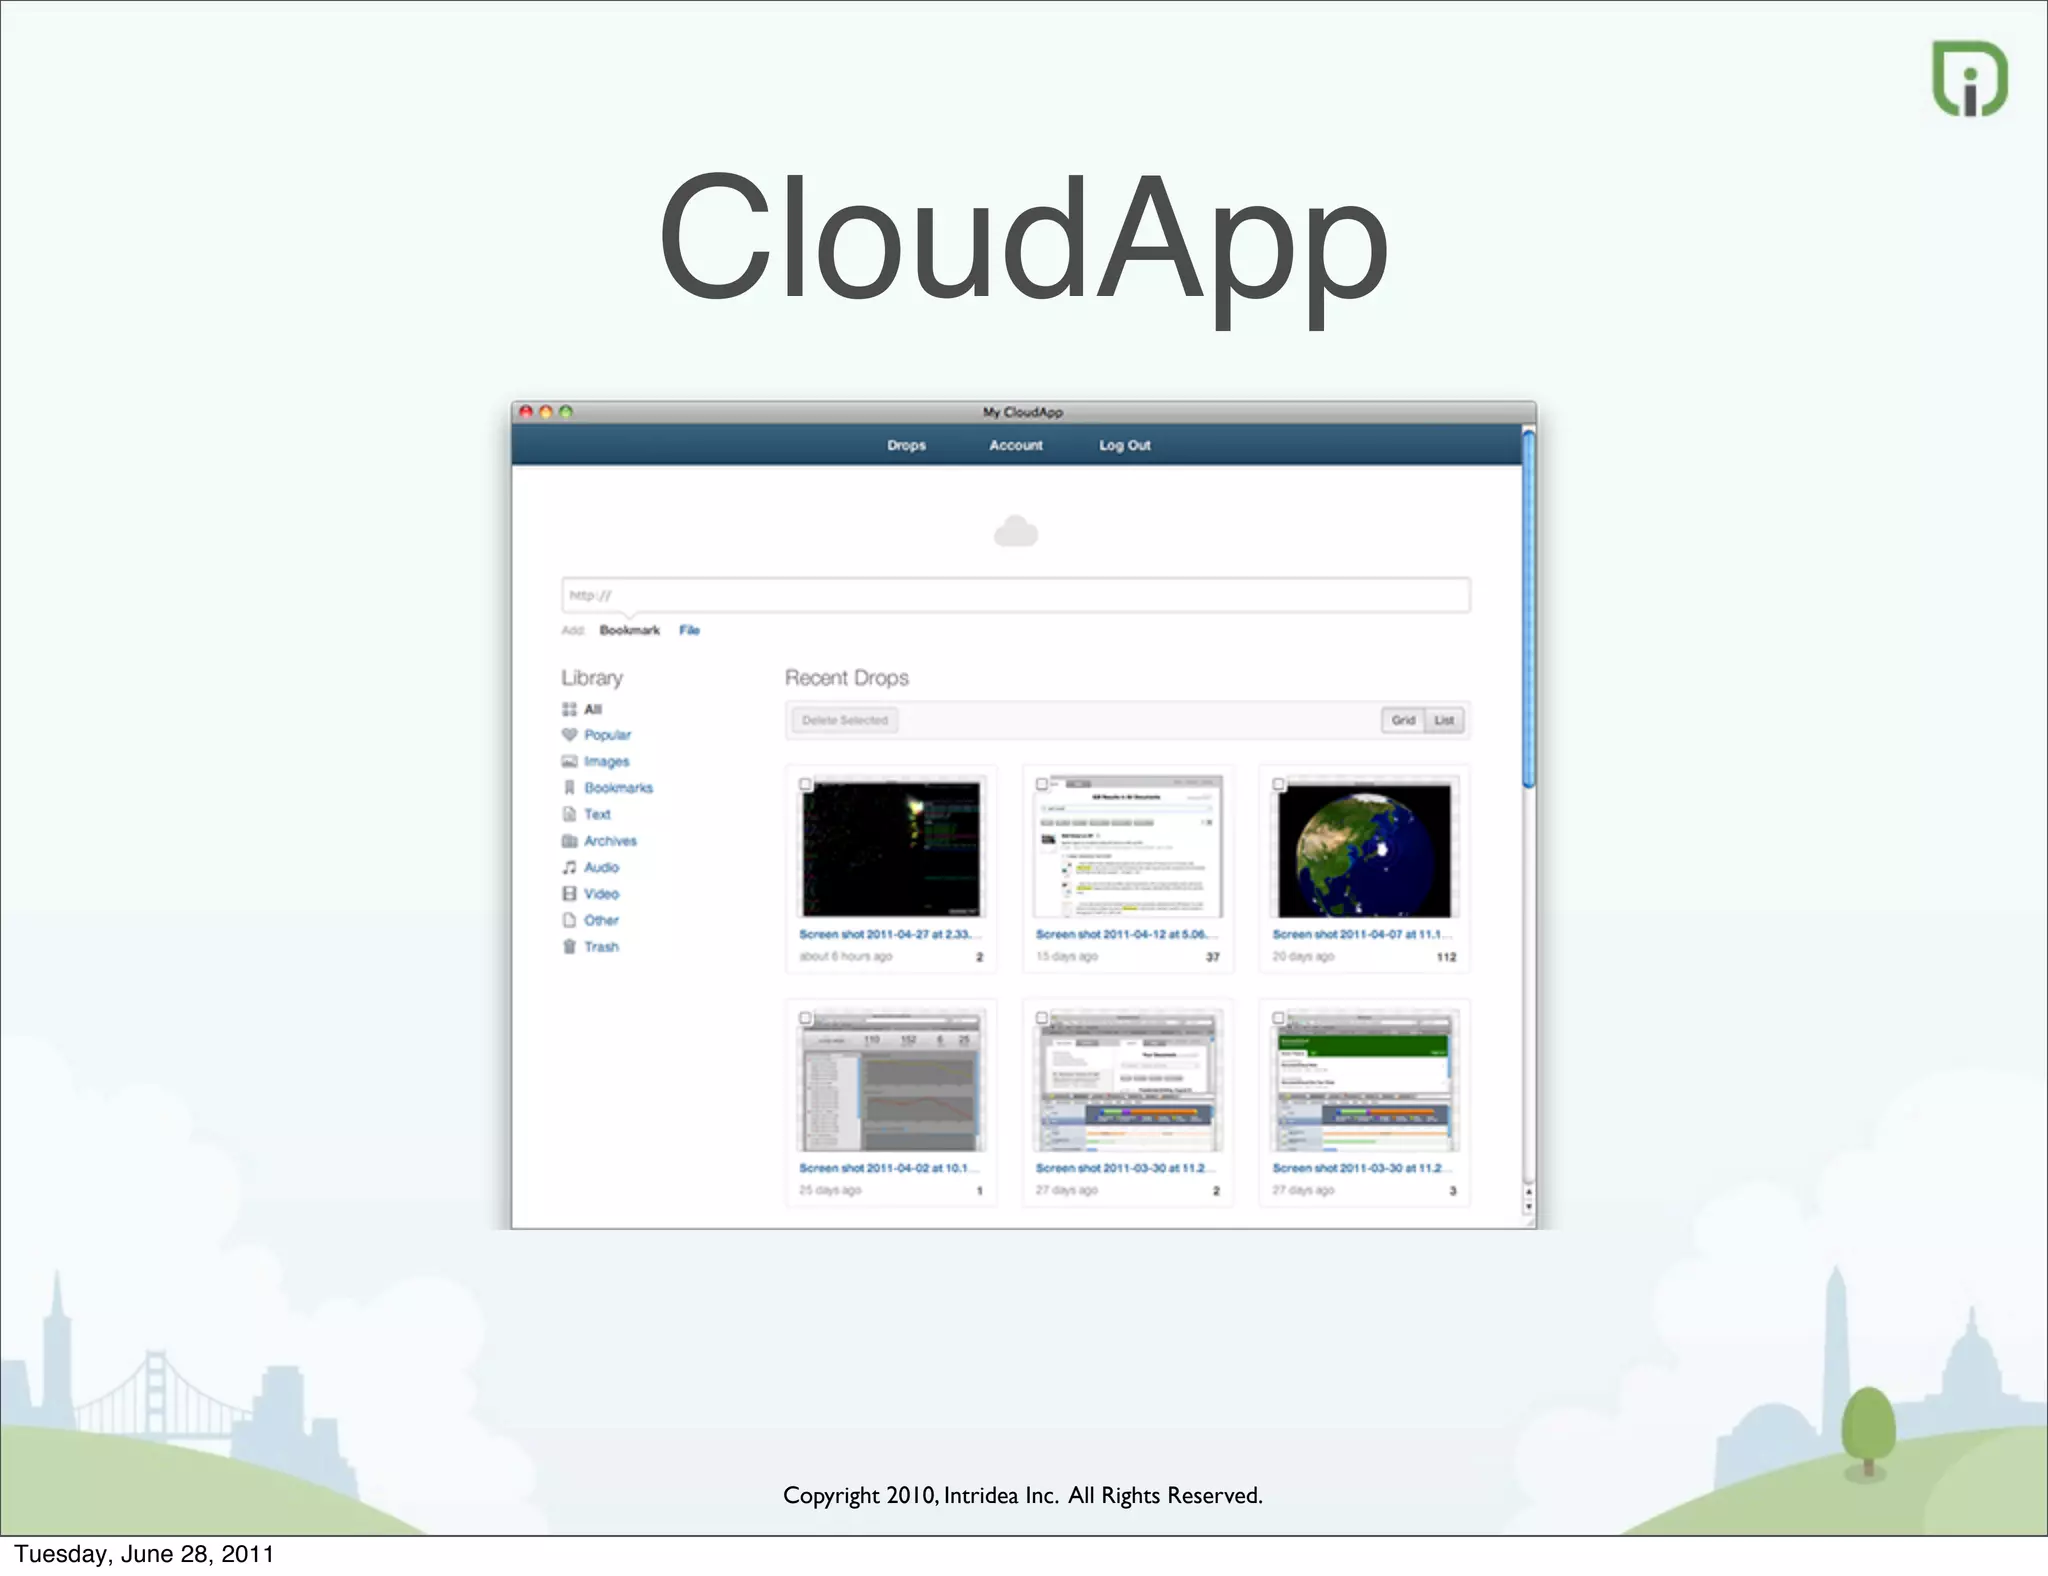Click the All library grid icon
This screenshot has height=1576, width=2048.
pyautogui.click(x=569, y=709)
